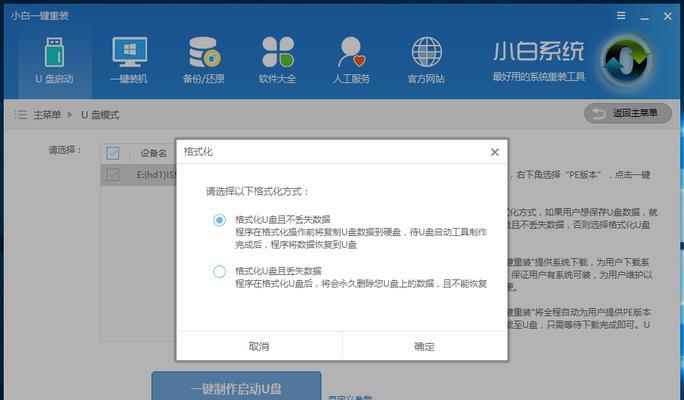Click the 设备名 column header

tap(153, 153)
